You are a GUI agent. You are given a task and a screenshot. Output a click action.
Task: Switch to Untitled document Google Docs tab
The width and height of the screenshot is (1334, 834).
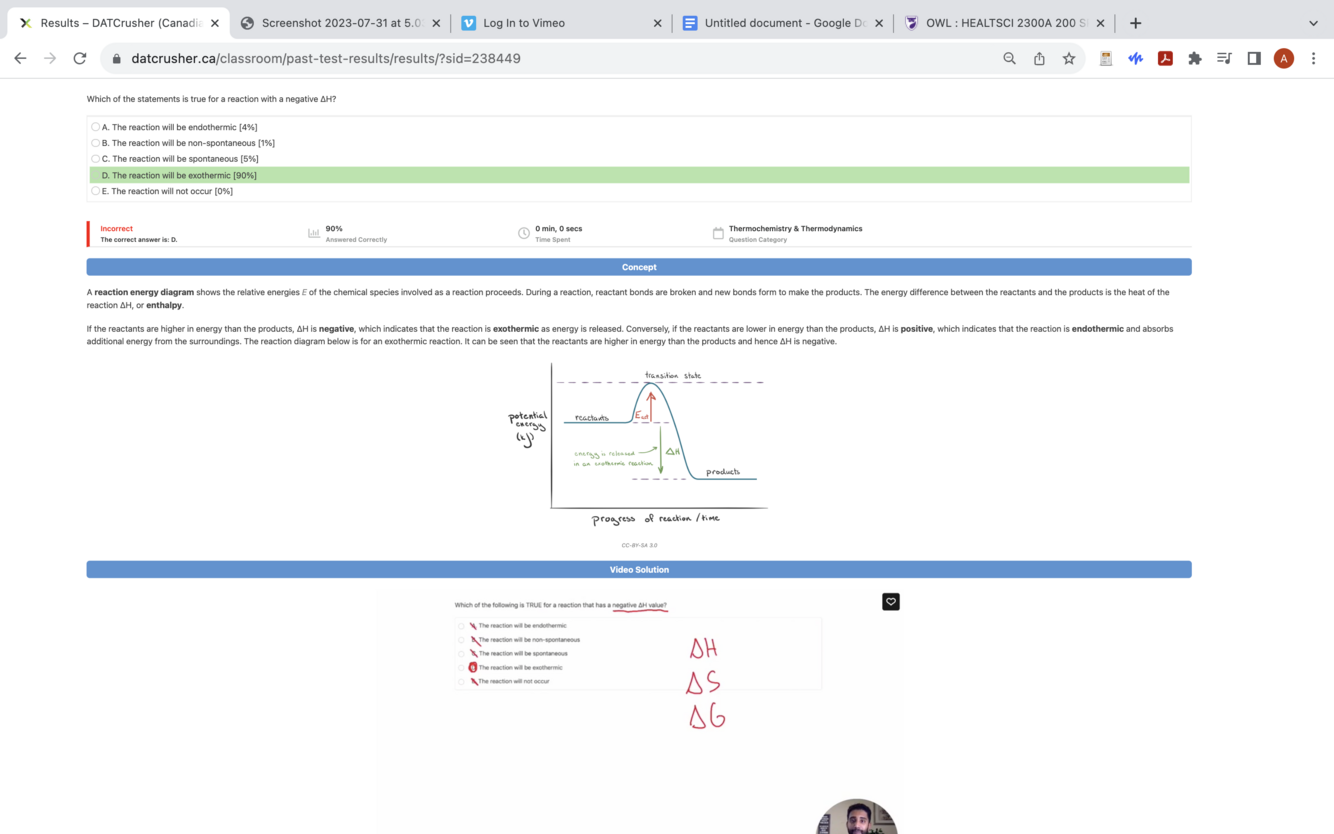click(782, 23)
